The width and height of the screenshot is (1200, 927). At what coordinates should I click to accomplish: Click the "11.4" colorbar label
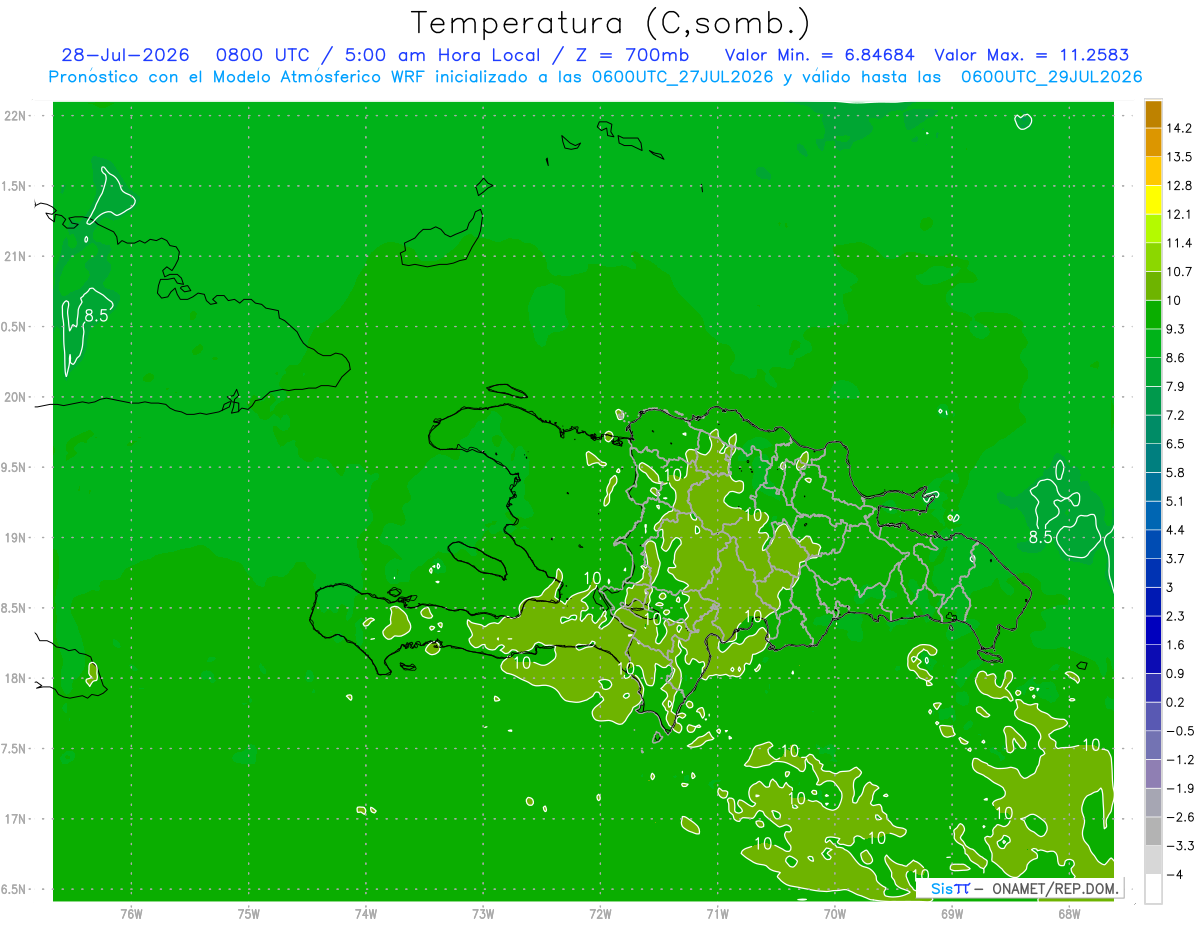[1180, 243]
